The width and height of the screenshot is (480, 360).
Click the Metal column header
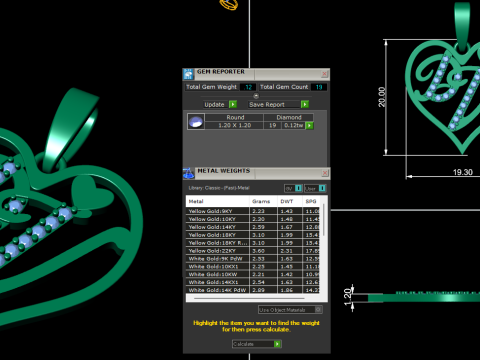coord(217,201)
